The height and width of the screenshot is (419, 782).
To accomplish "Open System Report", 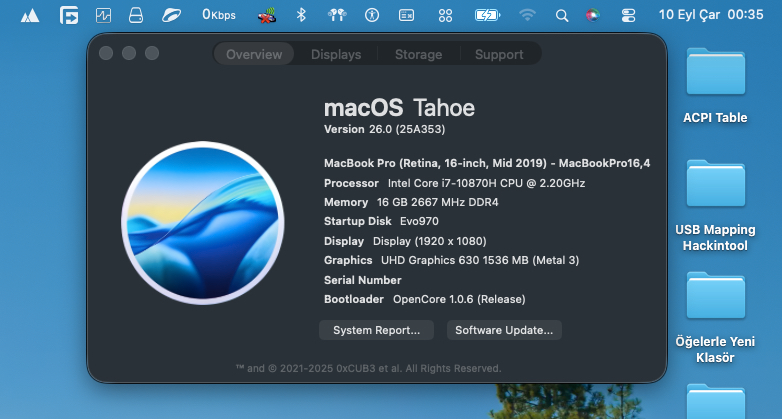I will pyautogui.click(x=377, y=330).
